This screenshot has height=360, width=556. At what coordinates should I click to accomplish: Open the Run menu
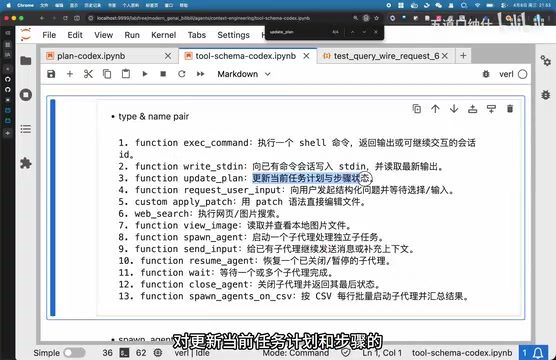coord(132,35)
